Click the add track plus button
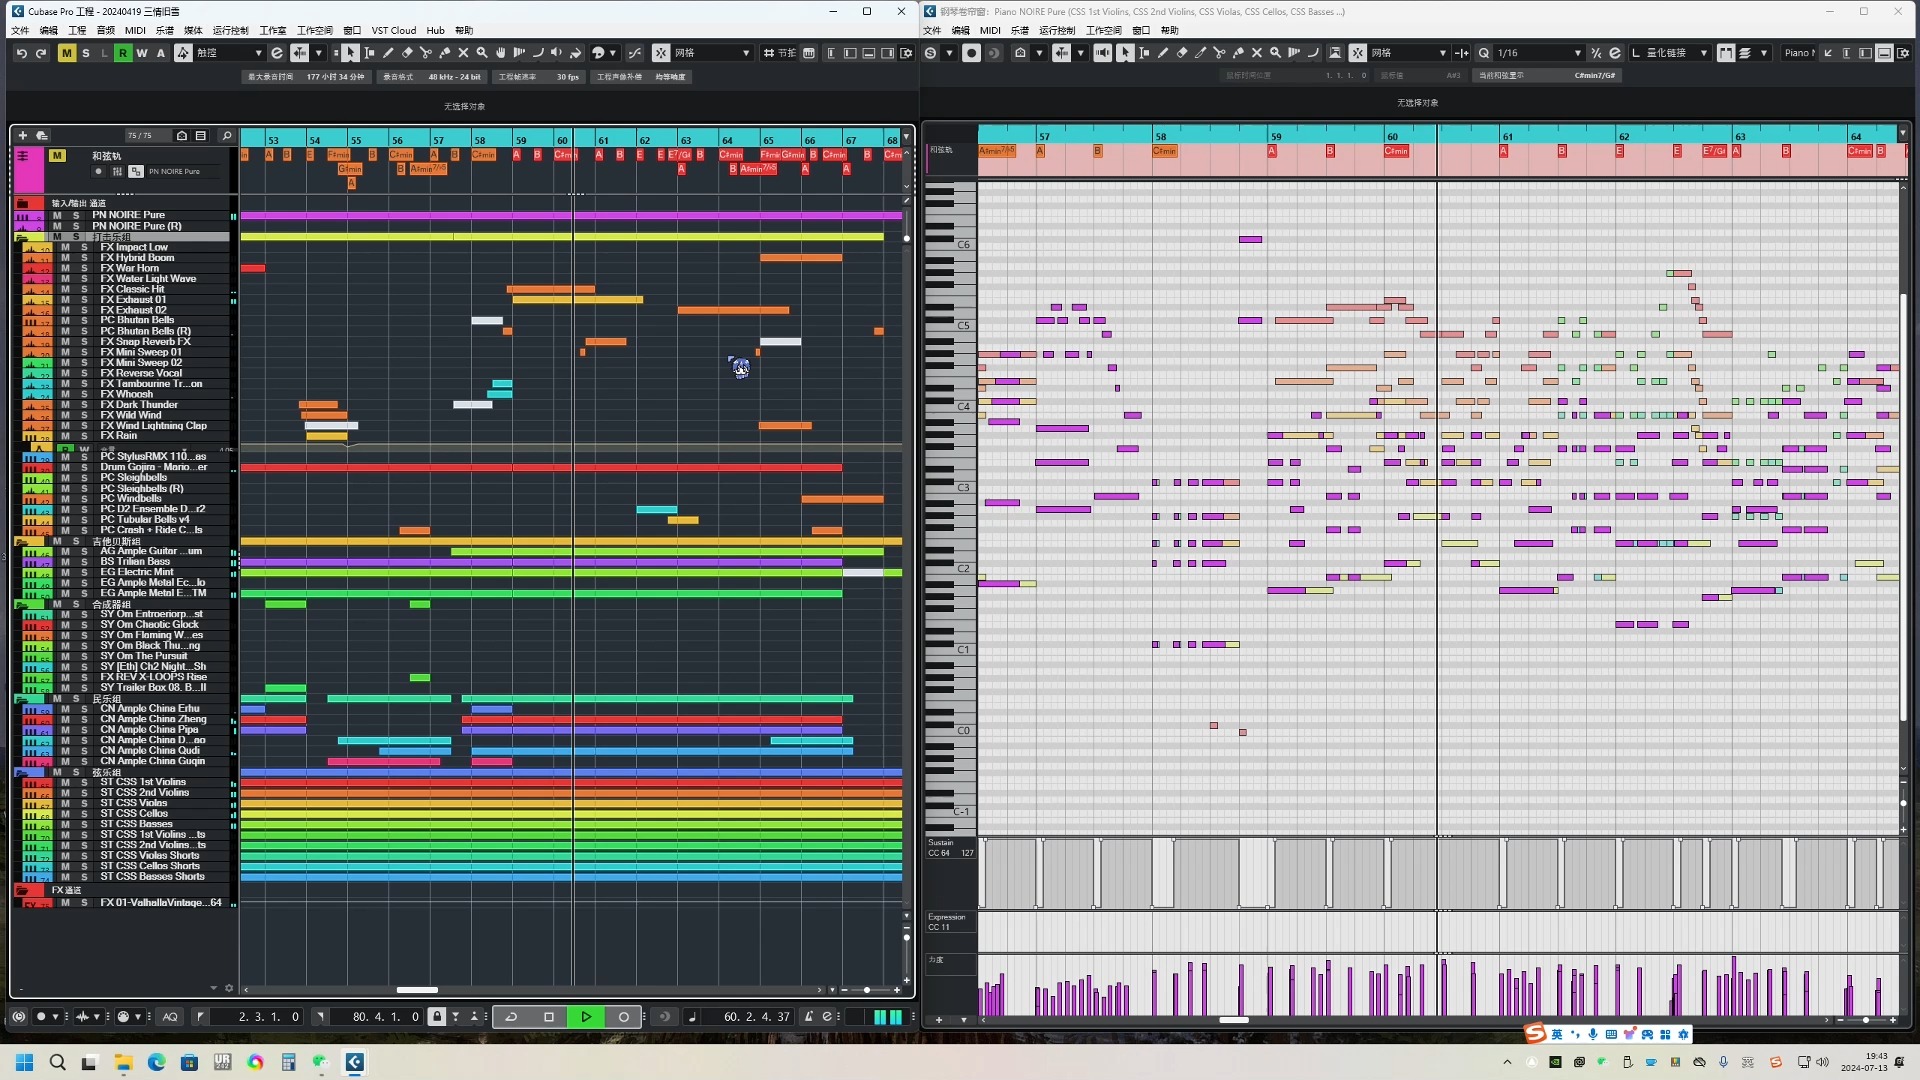1920x1080 pixels. (22, 135)
